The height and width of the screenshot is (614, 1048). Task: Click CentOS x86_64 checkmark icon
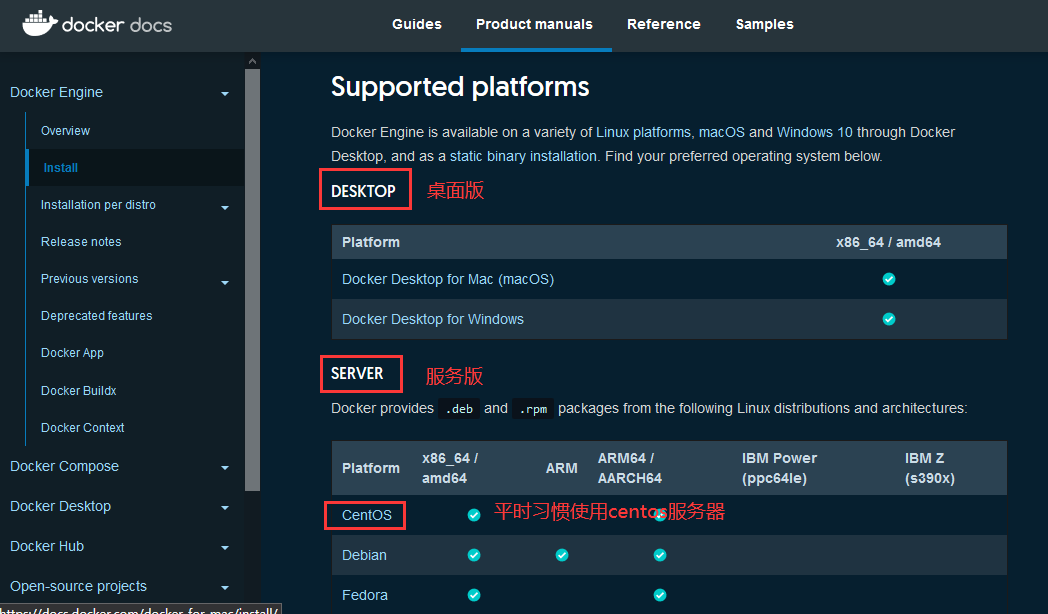coord(474,515)
